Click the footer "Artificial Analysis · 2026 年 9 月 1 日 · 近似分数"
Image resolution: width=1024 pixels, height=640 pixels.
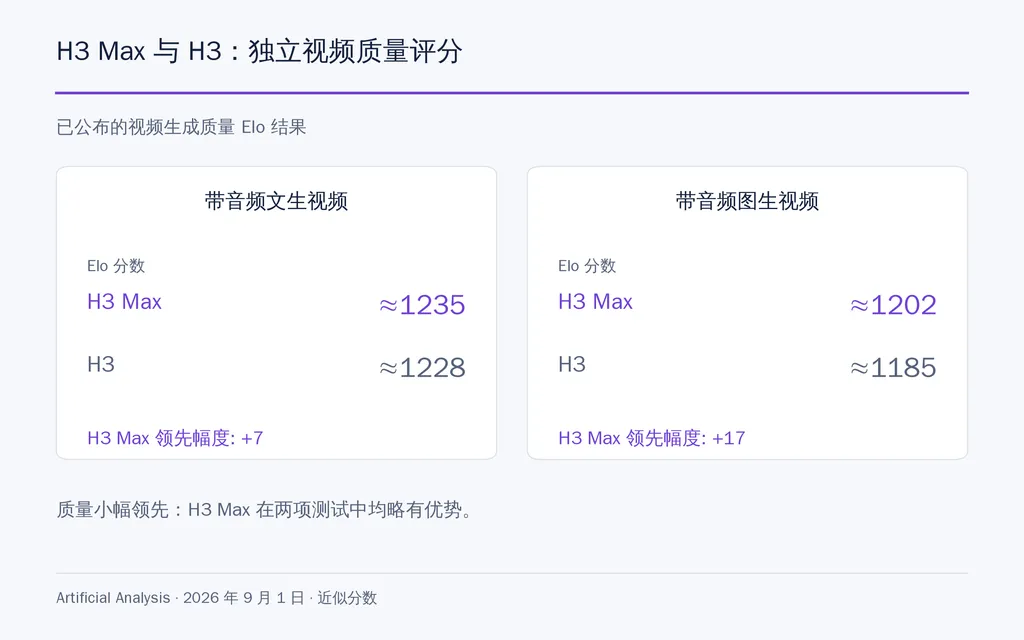(216, 598)
